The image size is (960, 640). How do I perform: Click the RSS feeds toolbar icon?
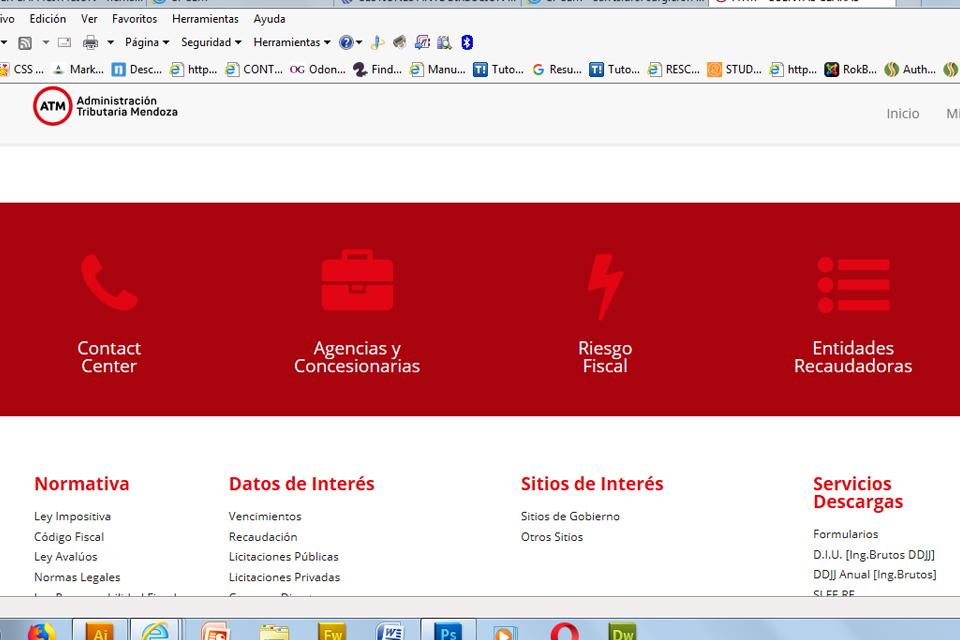point(25,42)
